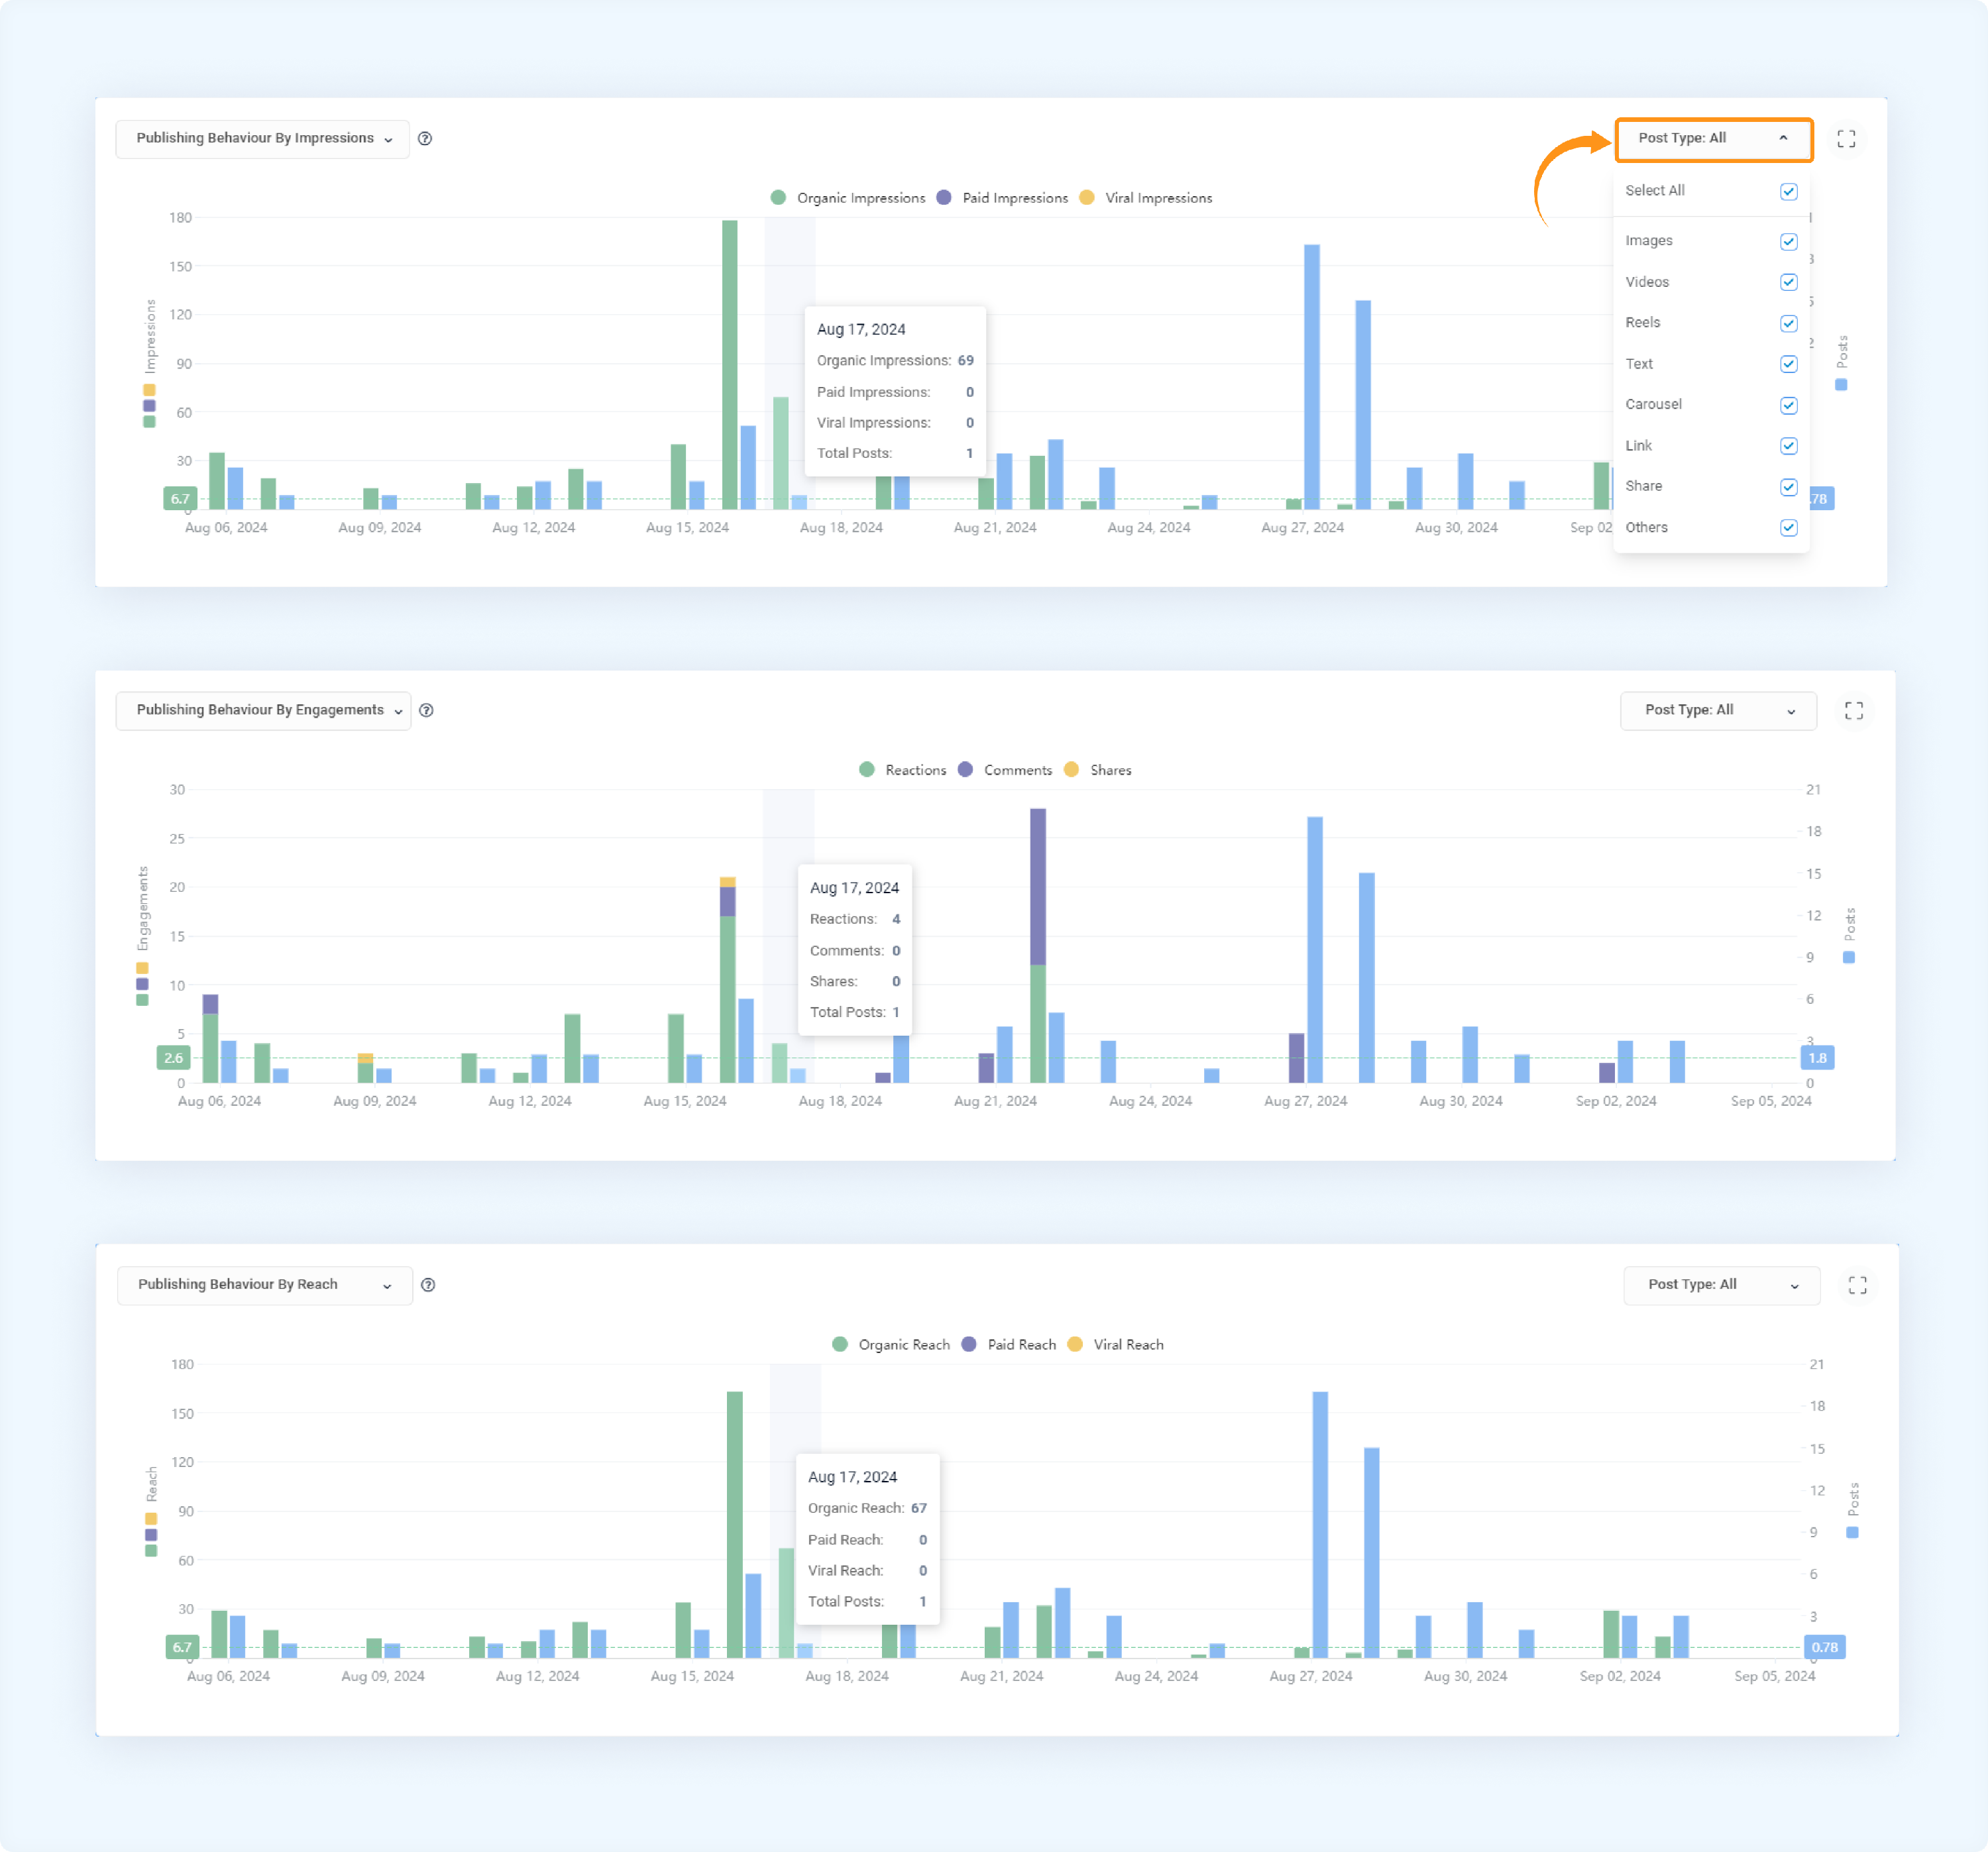Toggle Organic Impressions legend dot
This screenshot has height=1852, width=1988.
[778, 197]
